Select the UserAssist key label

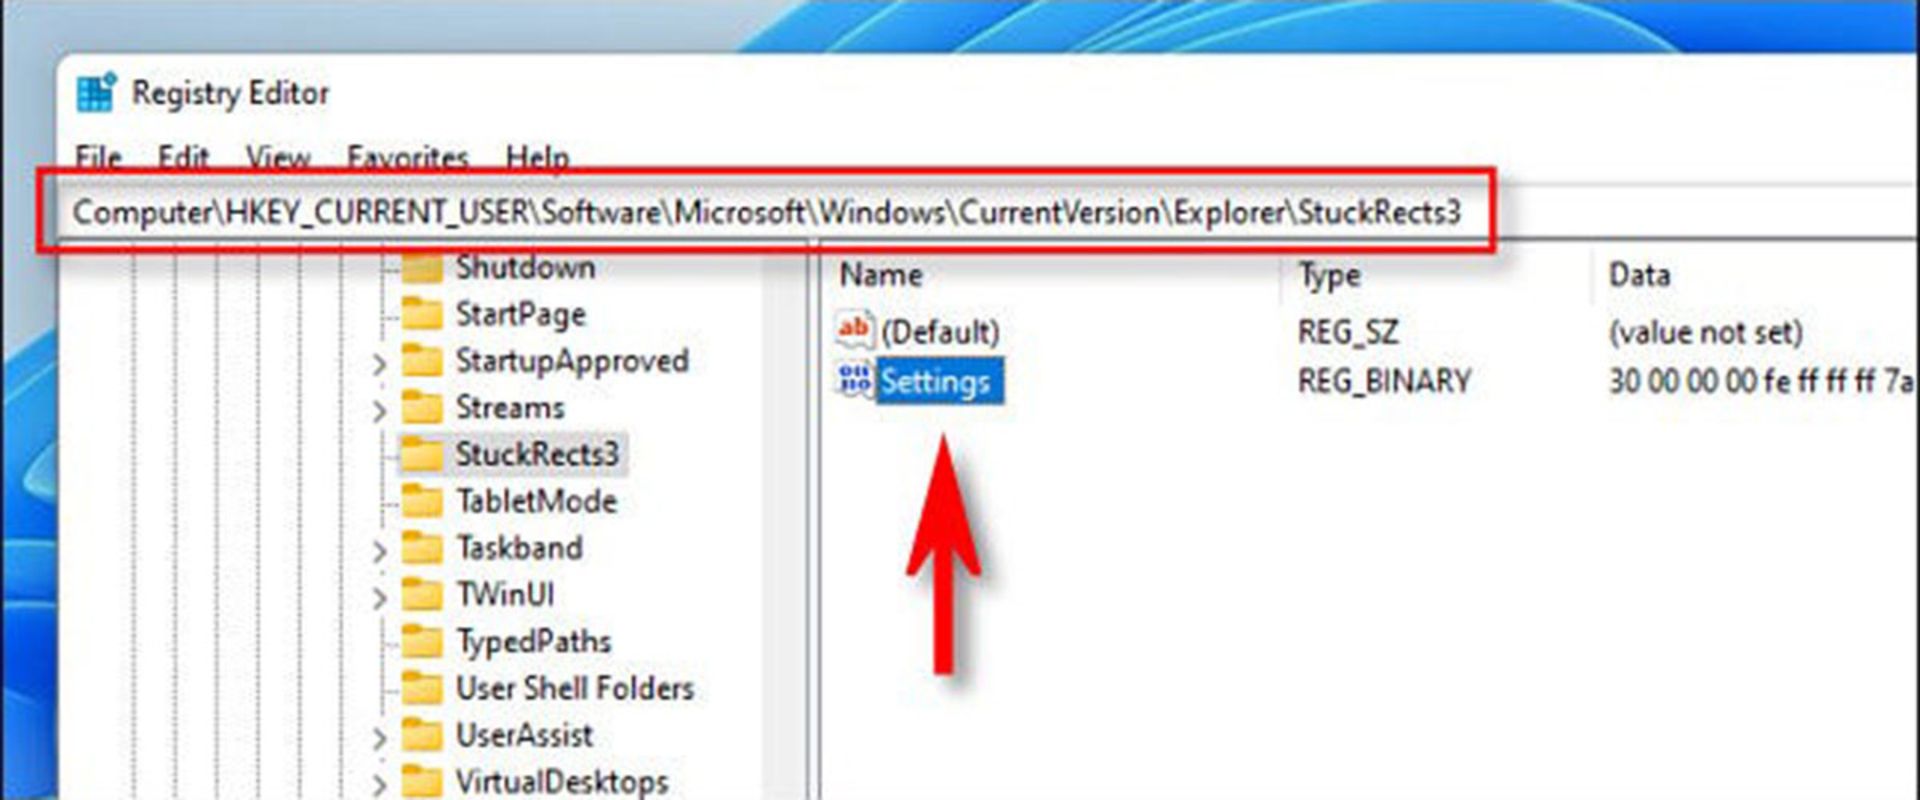tap(524, 736)
